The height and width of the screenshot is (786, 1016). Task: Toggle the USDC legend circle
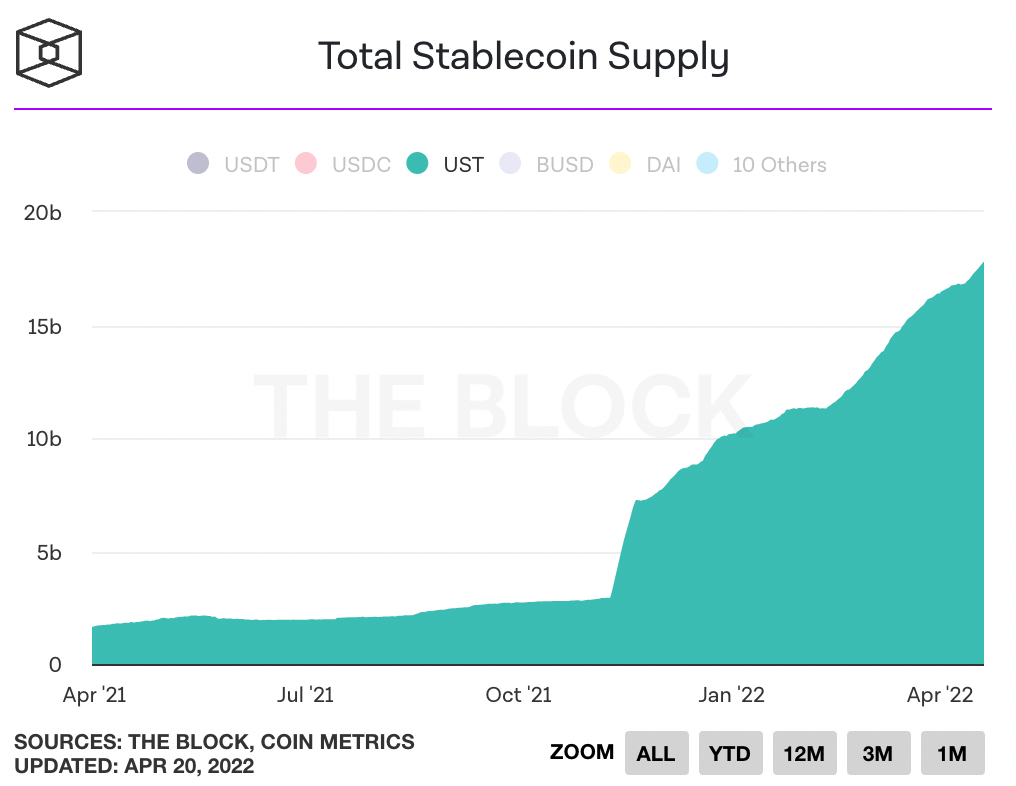coord(305,164)
